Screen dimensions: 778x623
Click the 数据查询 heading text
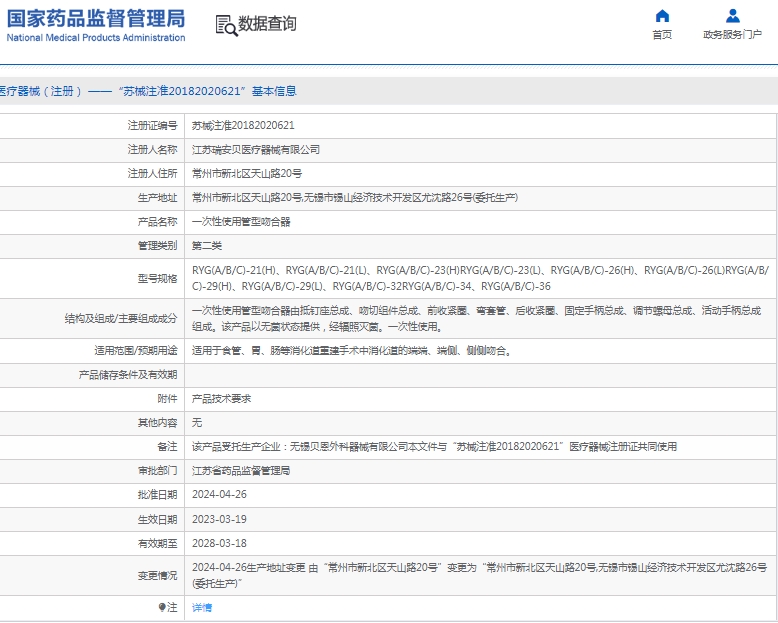[267, 23]
